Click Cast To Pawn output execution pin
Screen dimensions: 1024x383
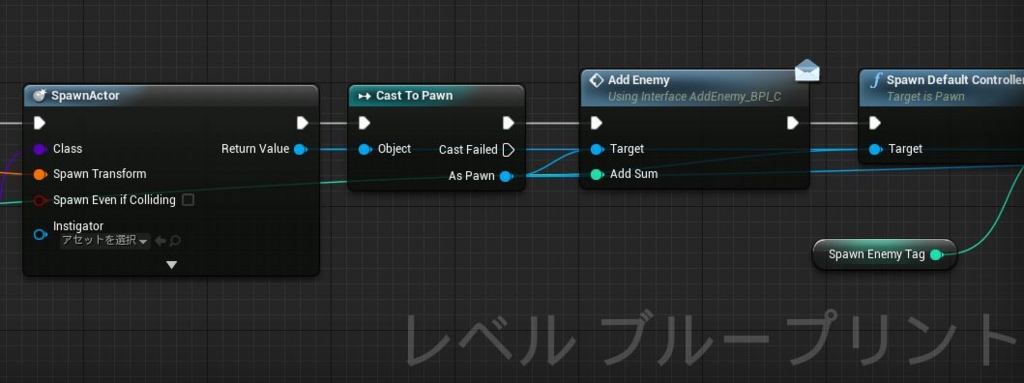508,123
